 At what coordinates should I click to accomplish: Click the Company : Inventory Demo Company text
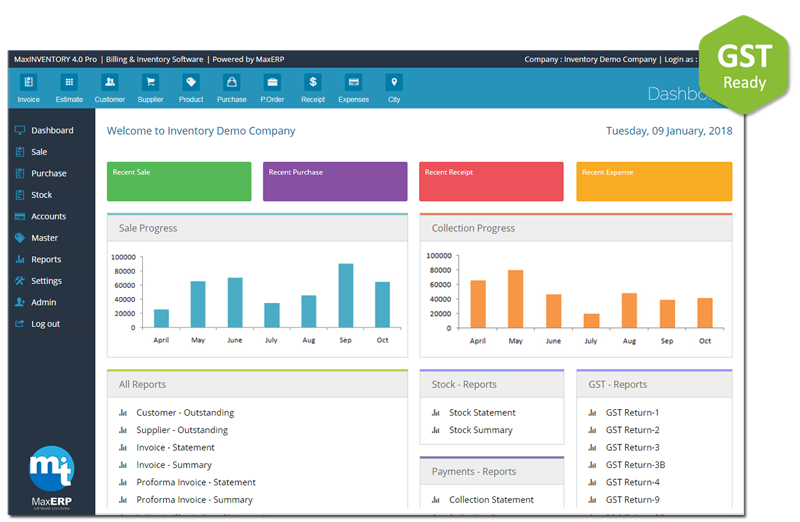click(x=590, y=59)
